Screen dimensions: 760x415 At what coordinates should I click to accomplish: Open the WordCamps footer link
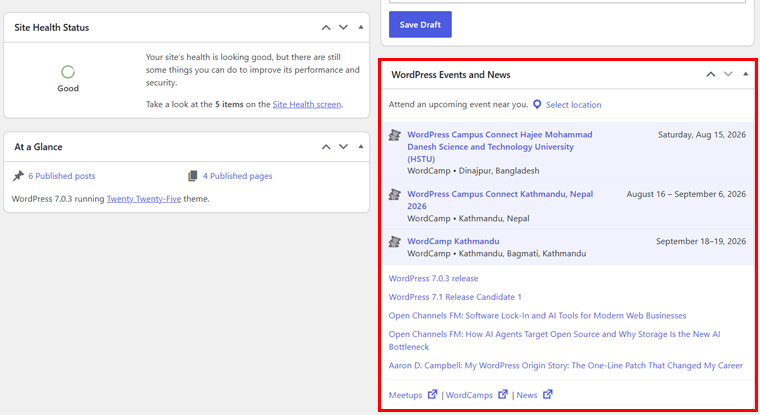469,395
